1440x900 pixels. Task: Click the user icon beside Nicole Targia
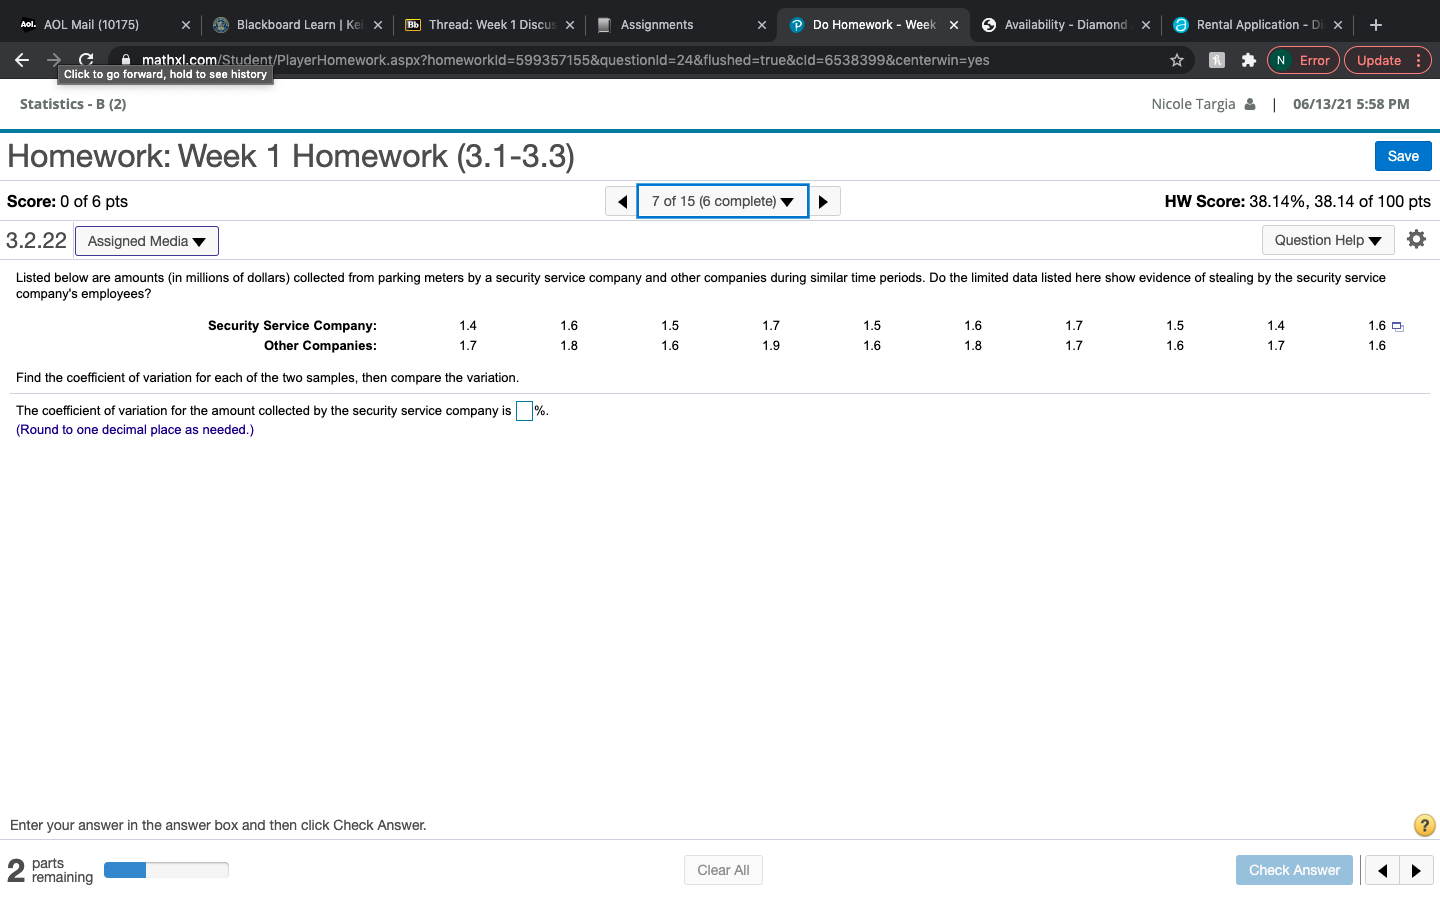click(1249, 104)
